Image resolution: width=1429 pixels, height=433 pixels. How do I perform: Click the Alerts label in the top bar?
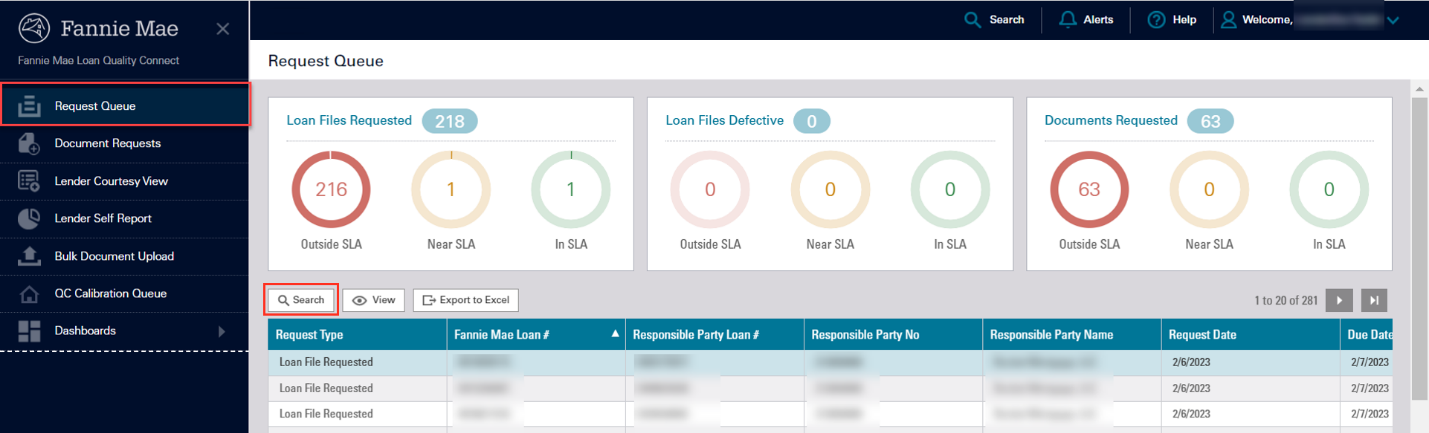[1098, 20]
